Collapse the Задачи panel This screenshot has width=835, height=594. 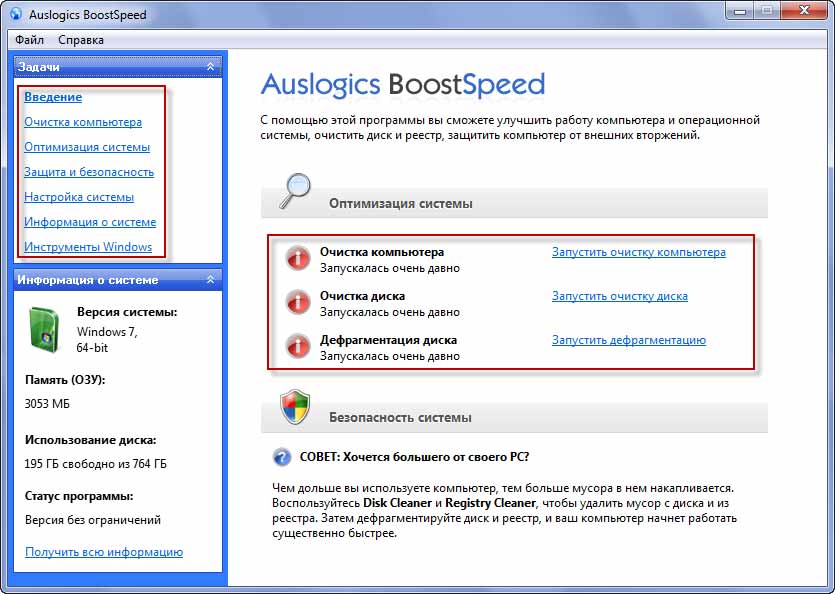point(210,67)
